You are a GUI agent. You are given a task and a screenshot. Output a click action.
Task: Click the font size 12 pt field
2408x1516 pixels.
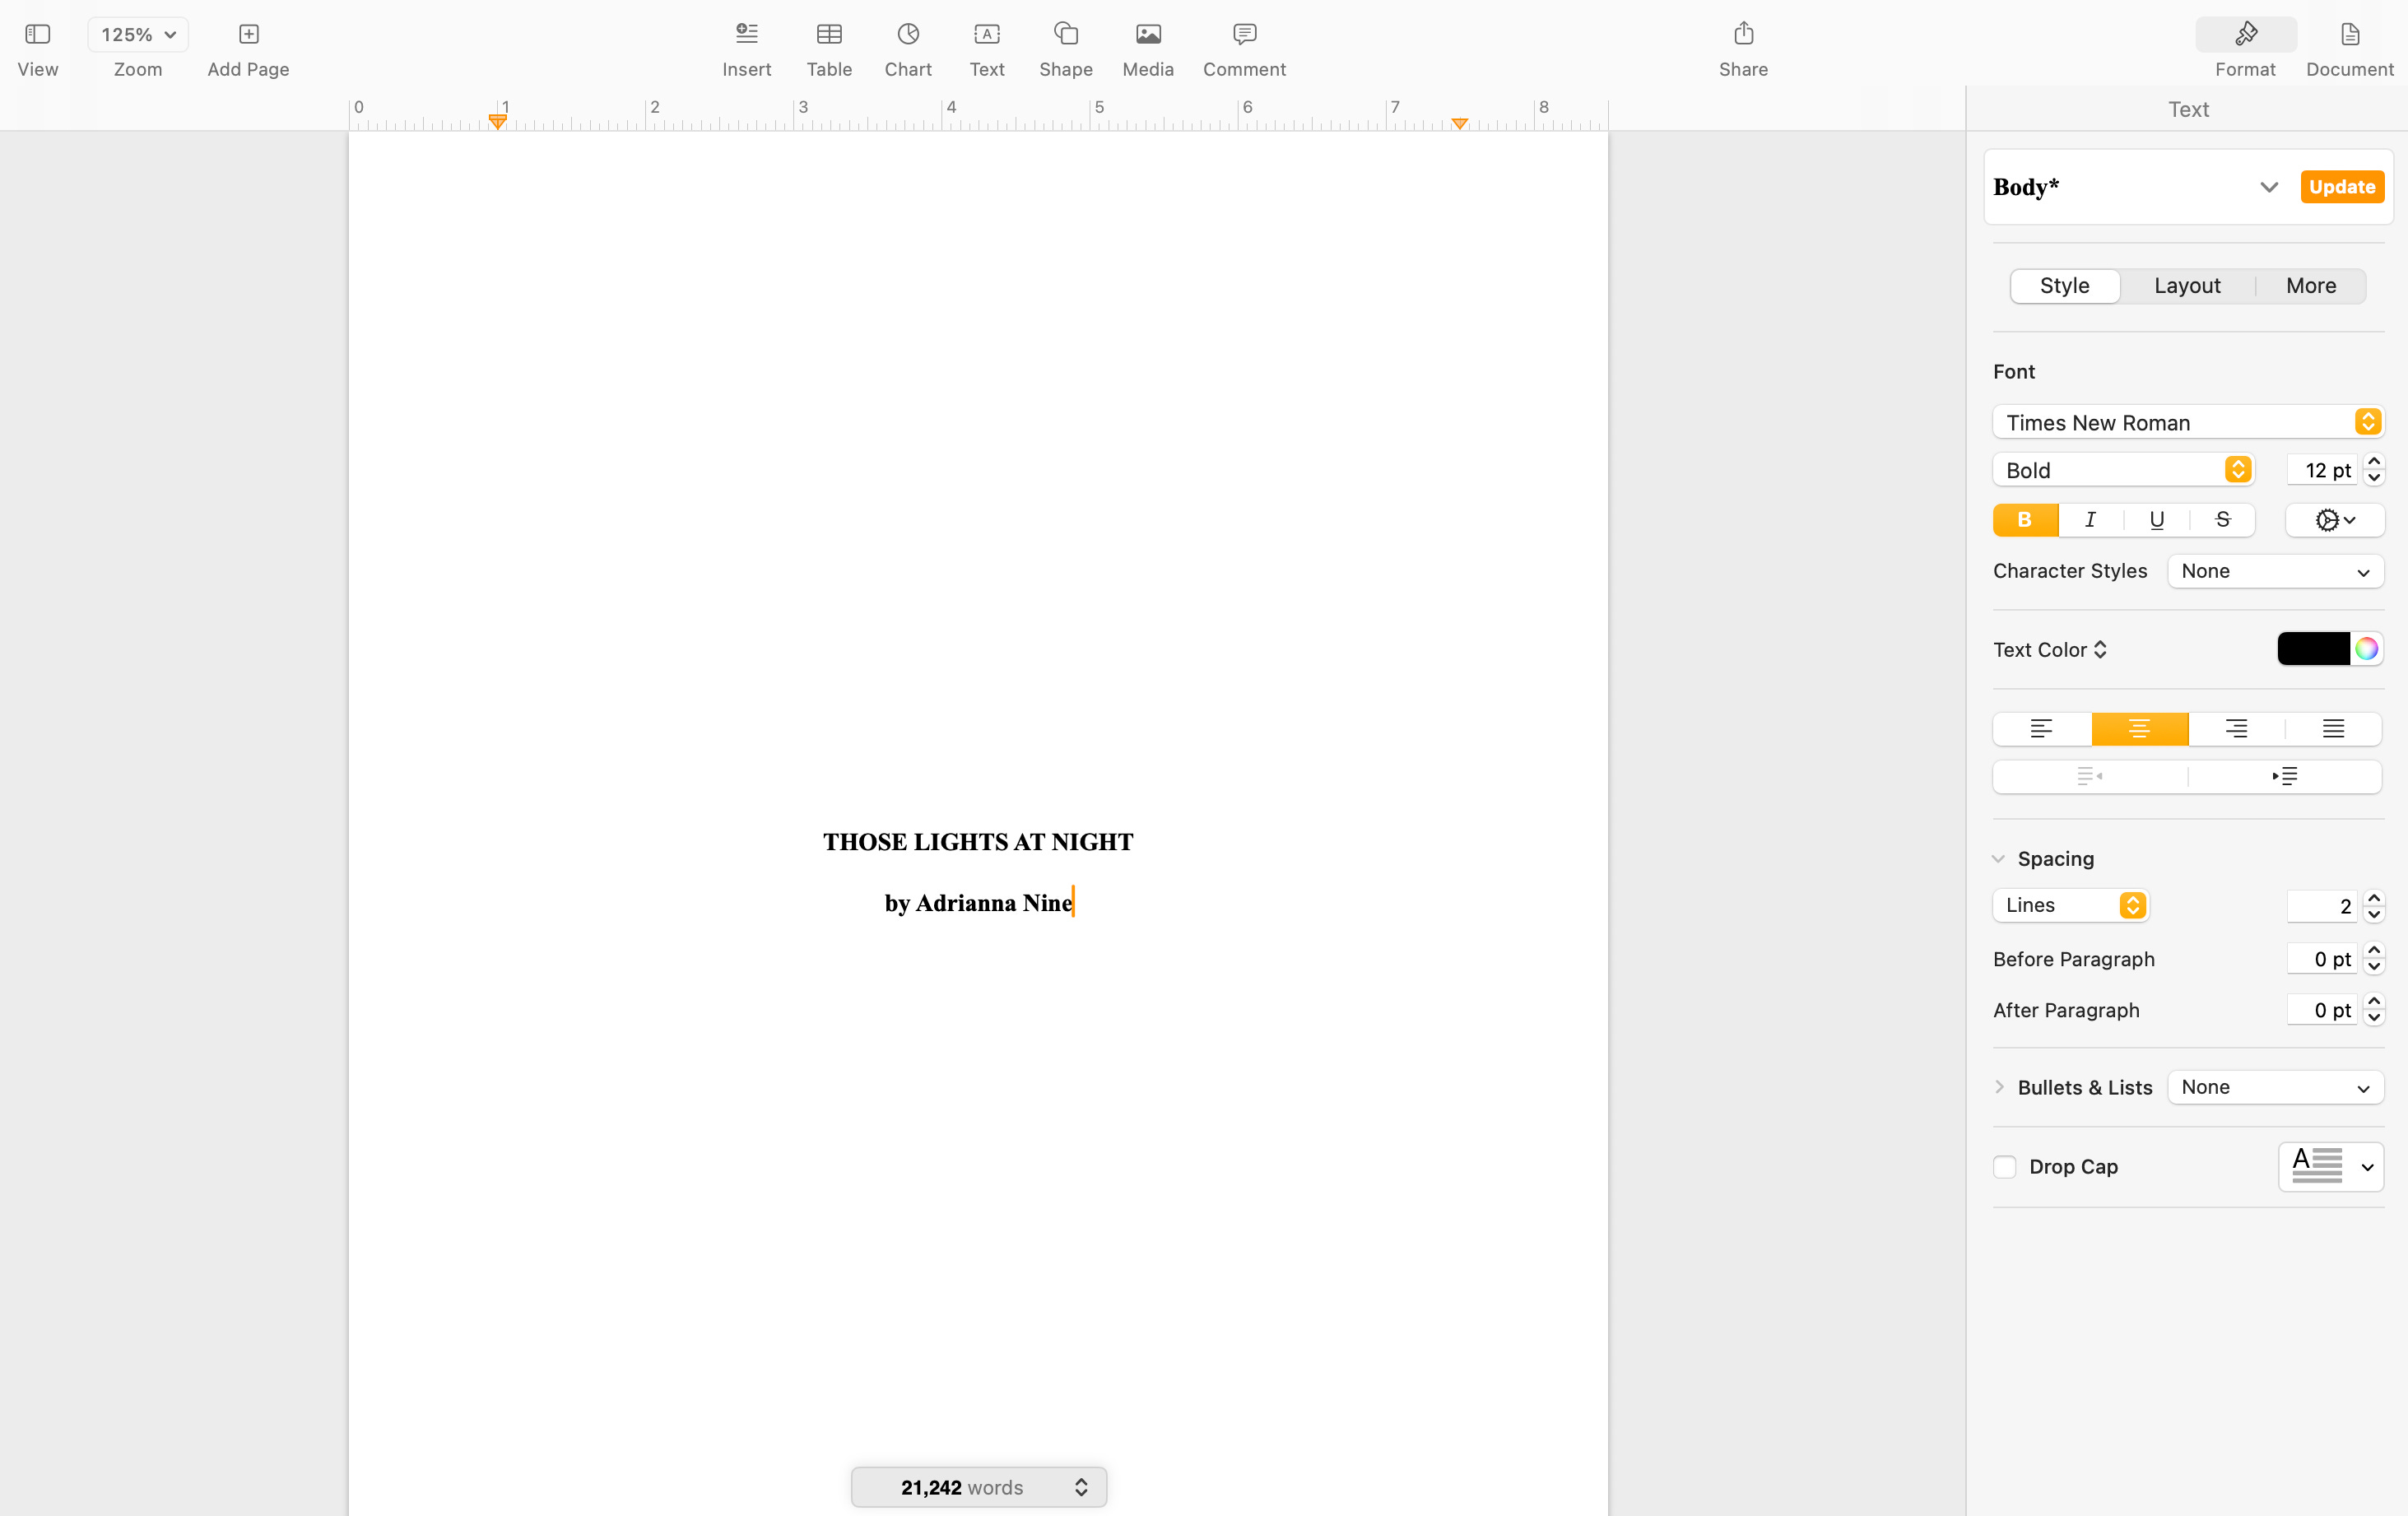(x=2323, y=470)
